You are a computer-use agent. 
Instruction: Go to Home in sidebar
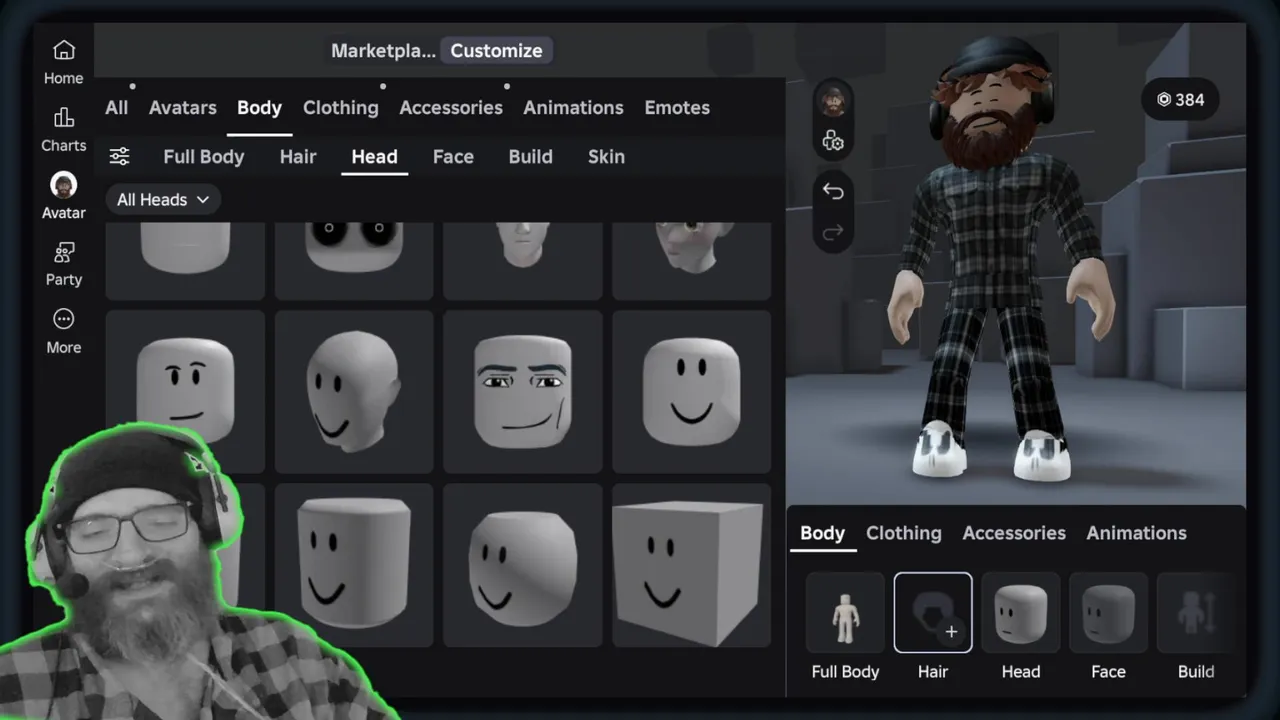63,62
